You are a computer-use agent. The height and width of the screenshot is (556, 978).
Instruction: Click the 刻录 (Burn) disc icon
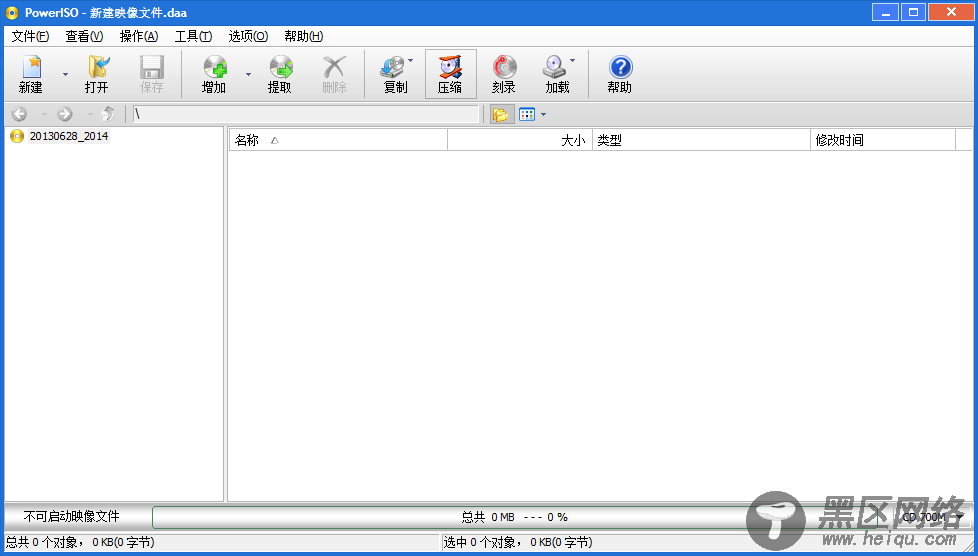coord(505,67)
